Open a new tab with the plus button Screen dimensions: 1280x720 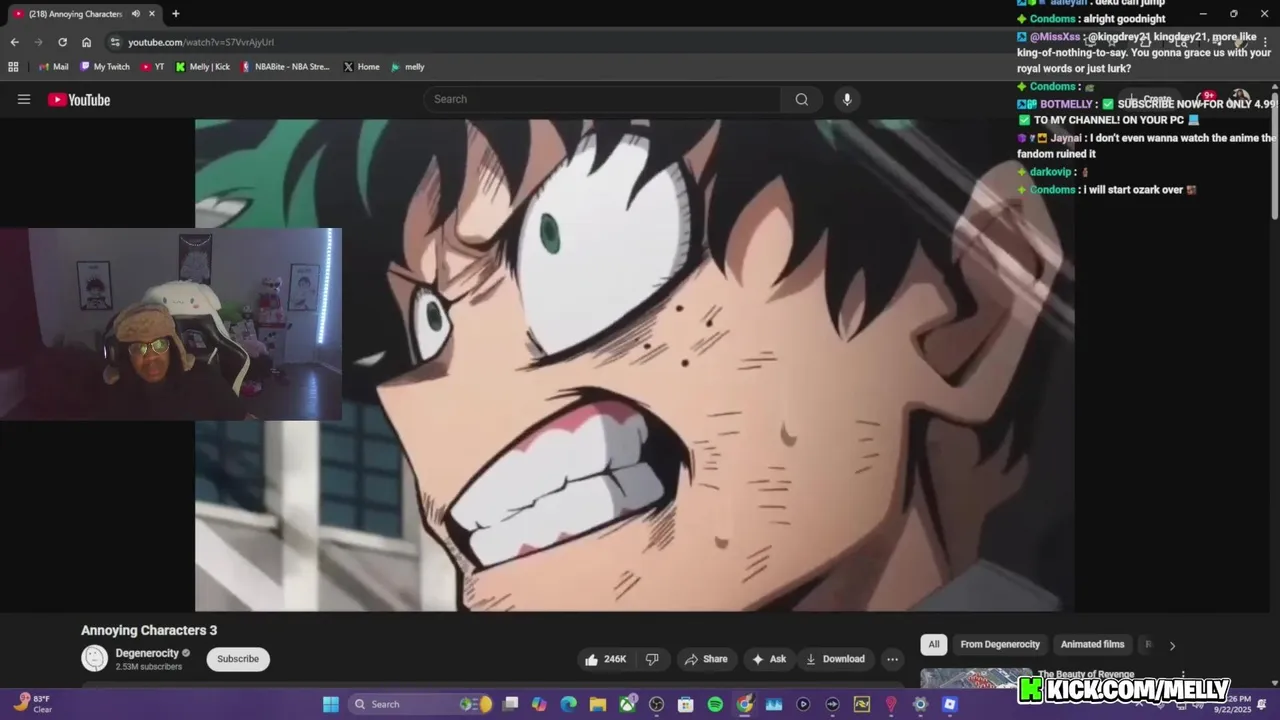tap(176, 14)
